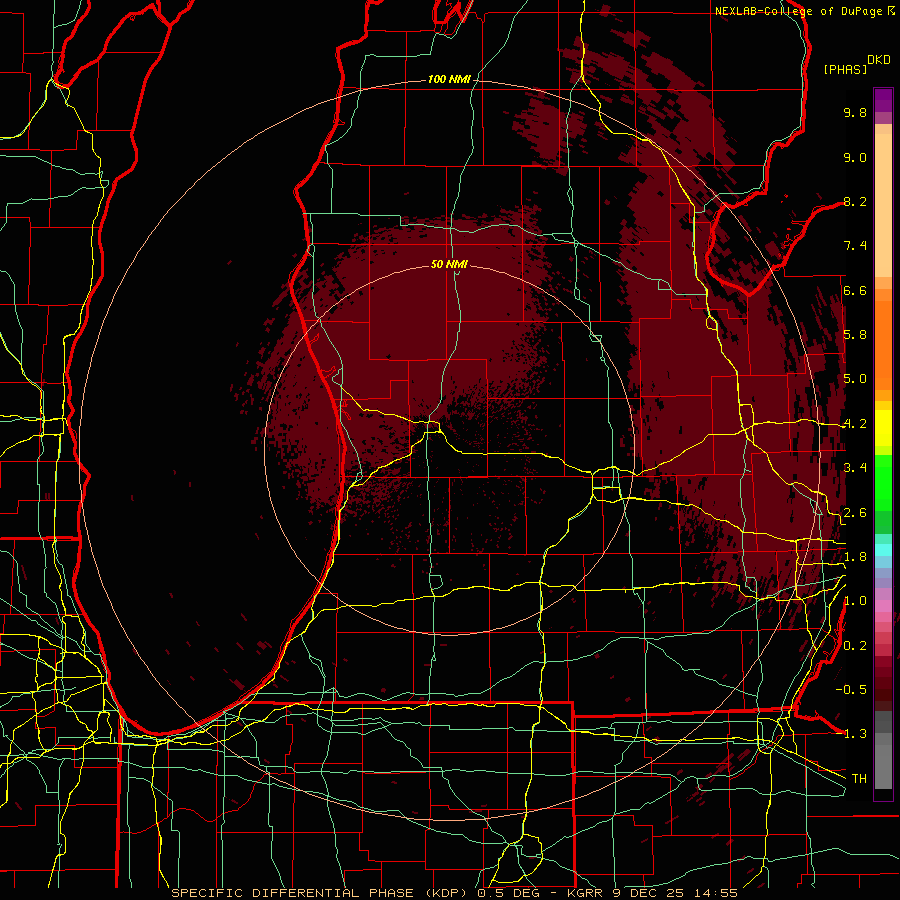This screenshot has width=900, height=900.
Task: Click the "50 NMI" range ring label
Action: click(x=449, y=264)
